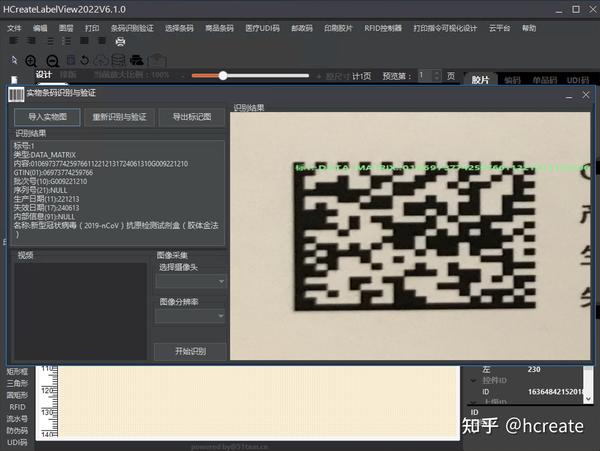Minimize the 实物条码识别与验证 dialog
Image resolution: width=600 pixels, height=451 pixels.
click(x=569, y=96)
